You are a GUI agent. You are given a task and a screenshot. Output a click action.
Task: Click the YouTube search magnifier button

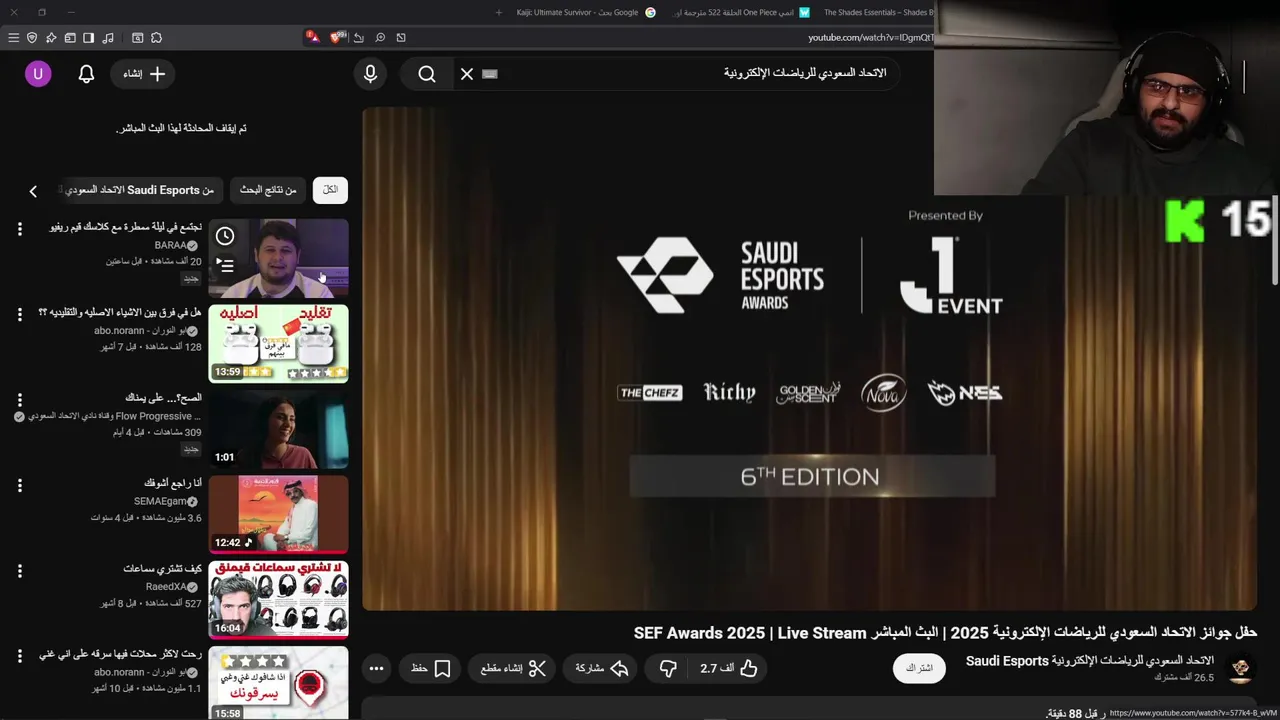click(x=427, y=74)
